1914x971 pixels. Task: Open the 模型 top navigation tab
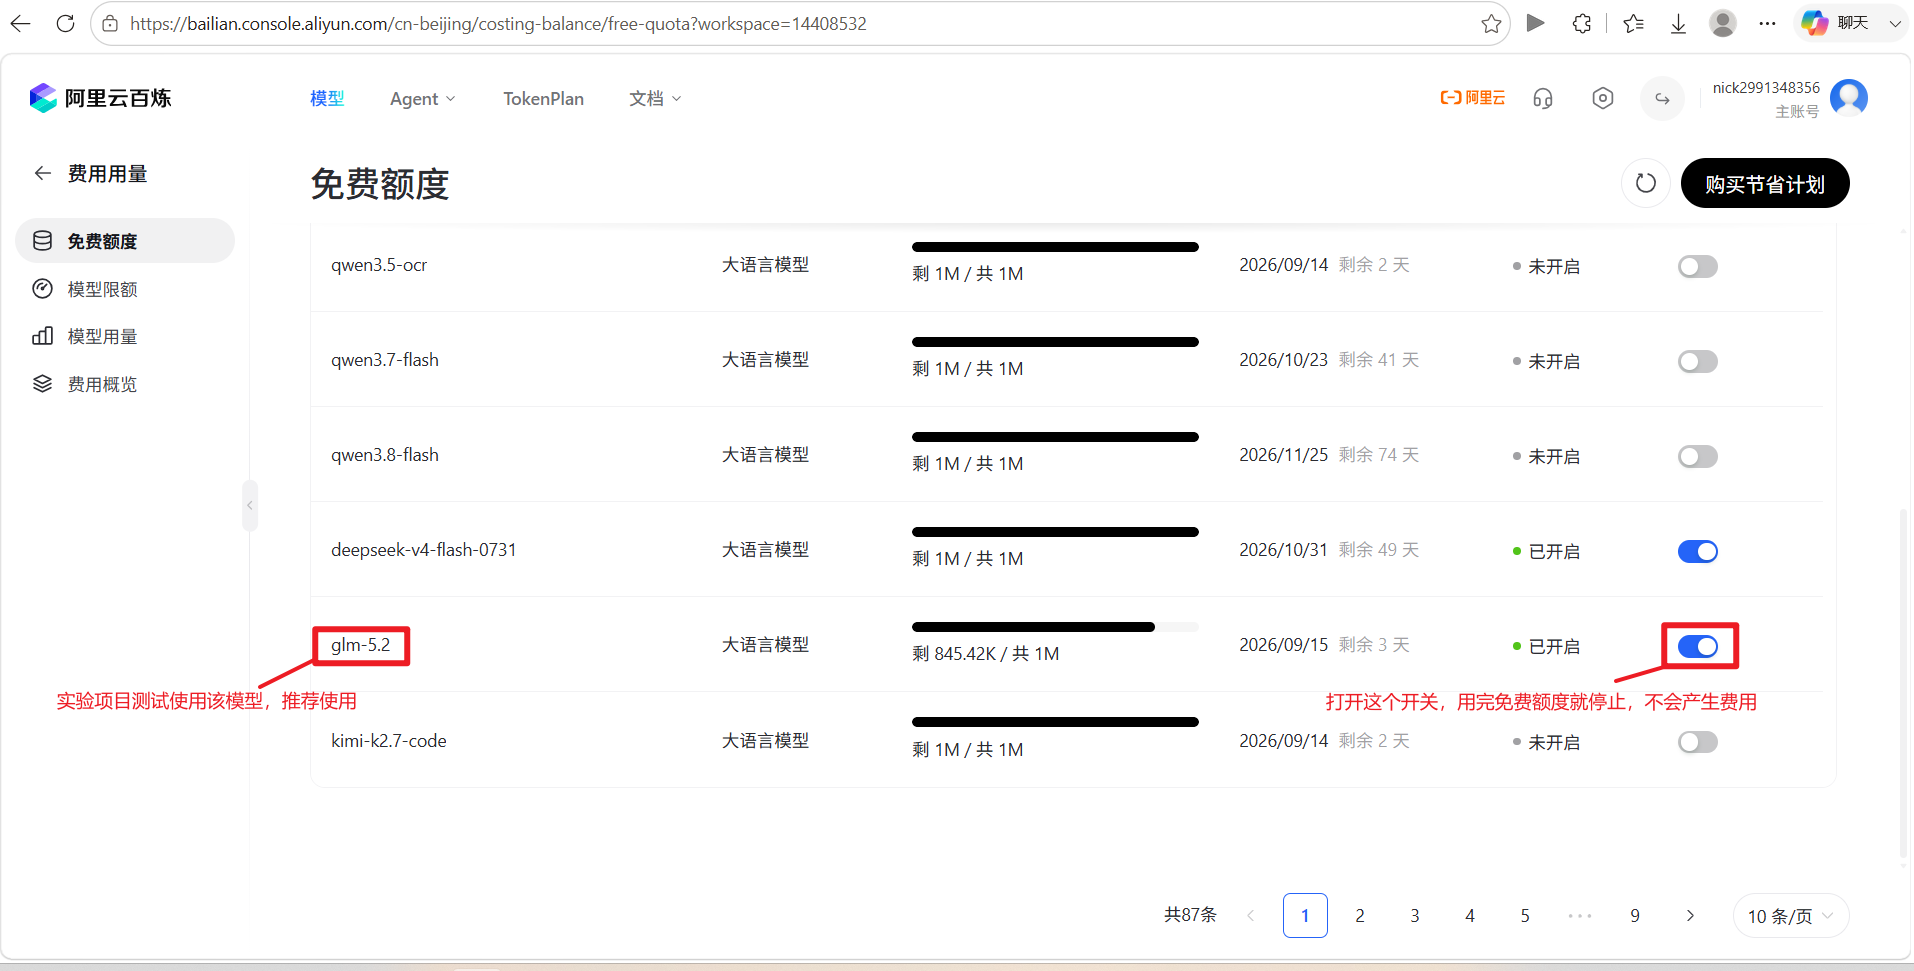(x=327, y=98)
